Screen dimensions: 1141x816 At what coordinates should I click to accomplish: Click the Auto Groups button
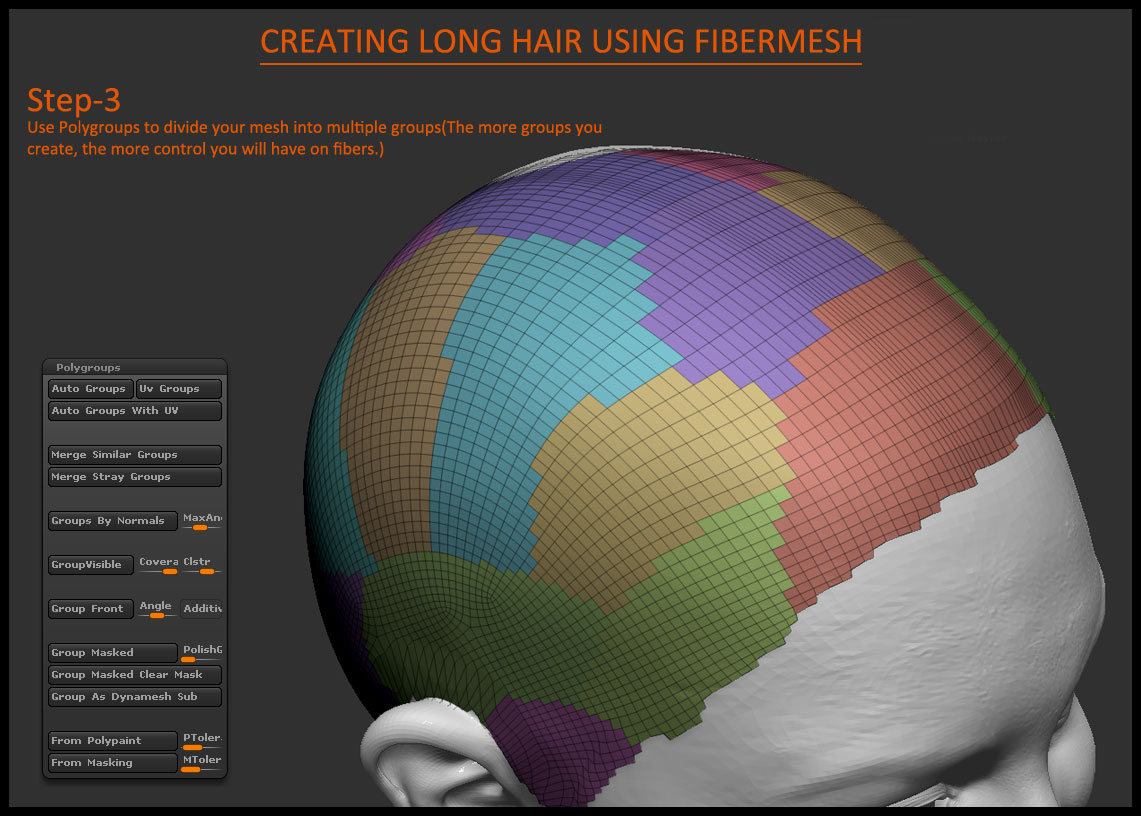(90, 389)
